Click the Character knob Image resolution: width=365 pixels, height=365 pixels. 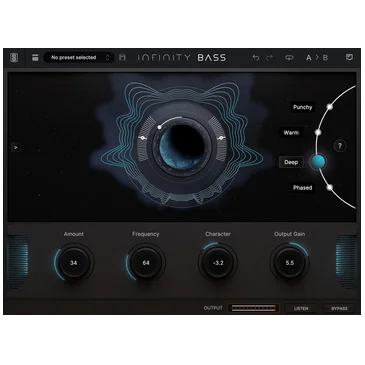[218, 263]
